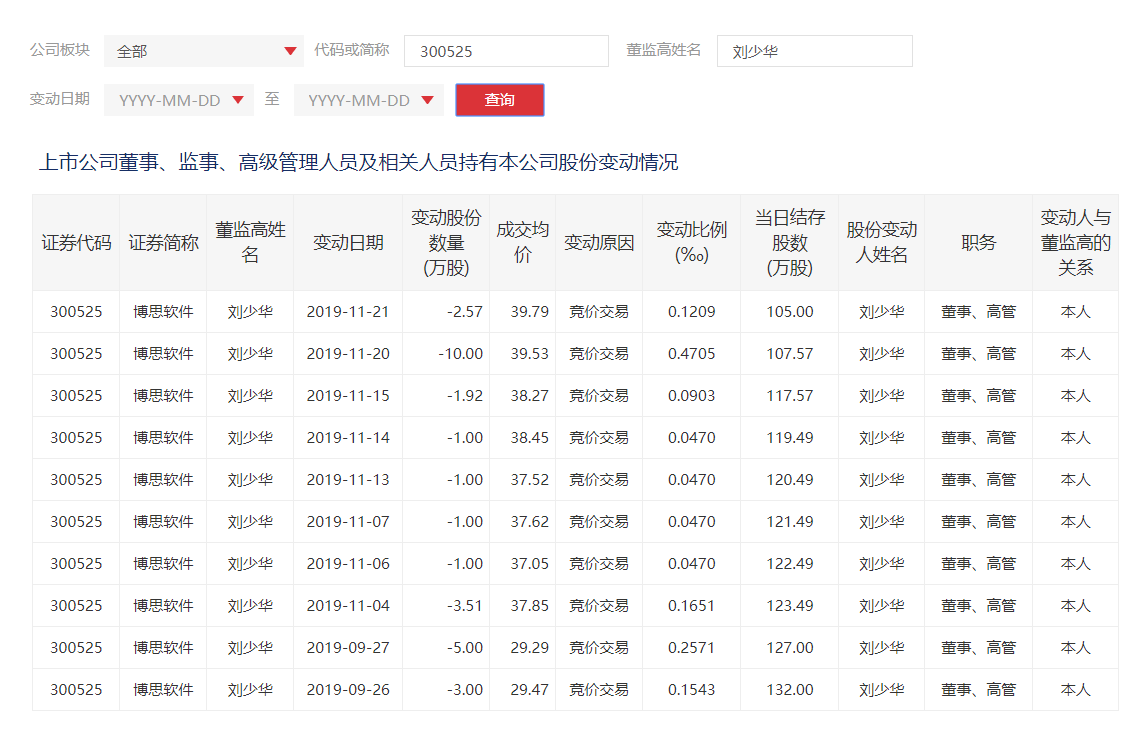
Task: Select the date cell 2019-11-15
Action: 348,396
